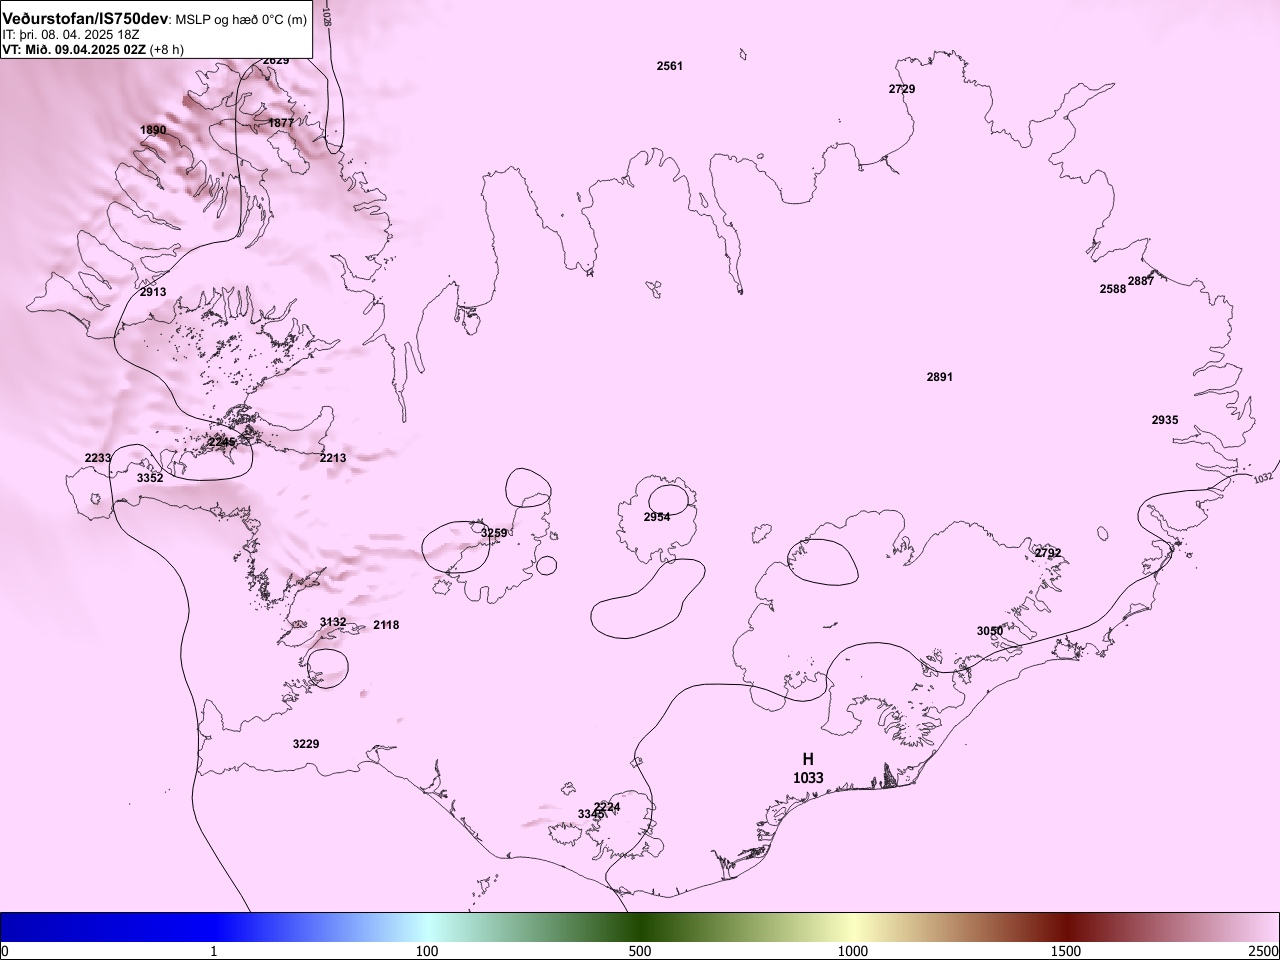The image size is (1280, 960).
Task: Click the height value 3352
Action: (150, 478)
